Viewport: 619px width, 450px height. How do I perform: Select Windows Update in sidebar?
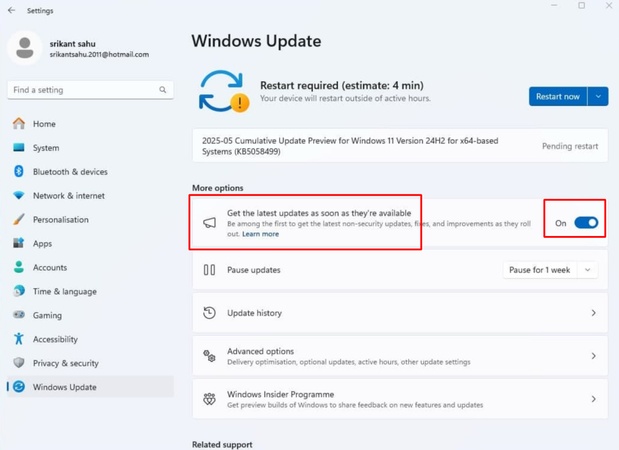point(90,387)
